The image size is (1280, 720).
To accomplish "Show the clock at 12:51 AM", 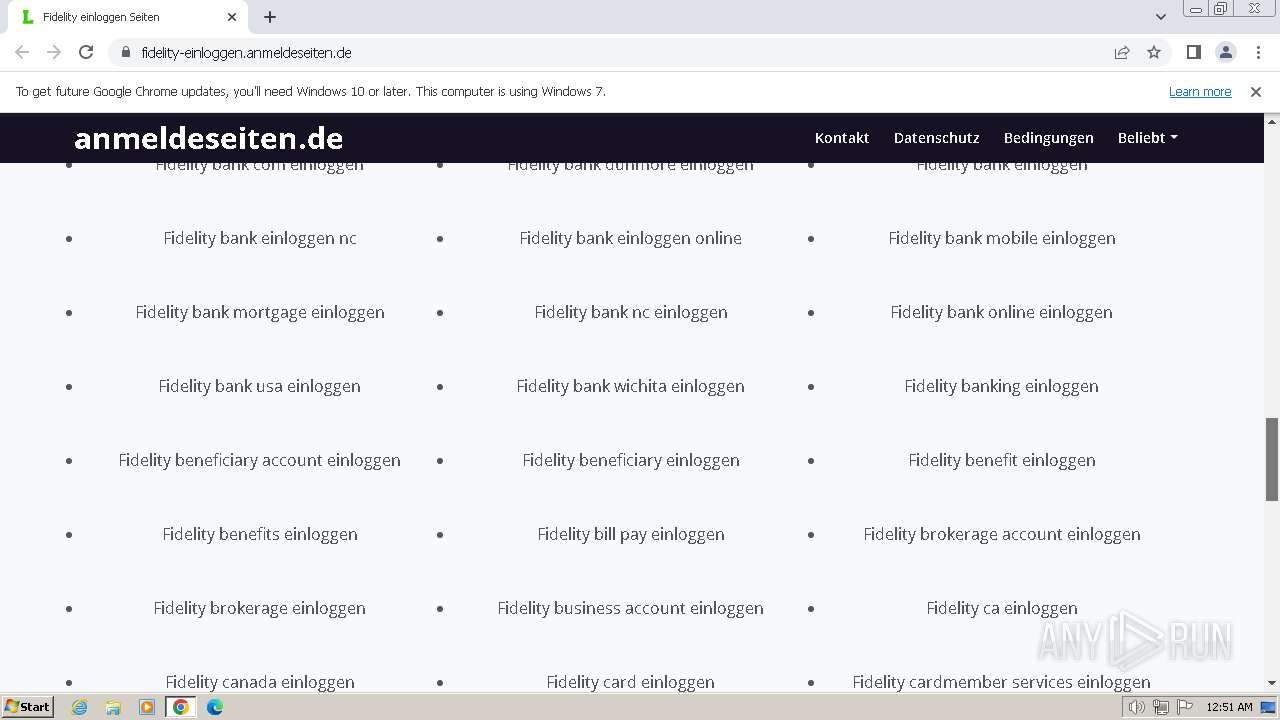I will pyautogui.click(x=1229, y=707).
